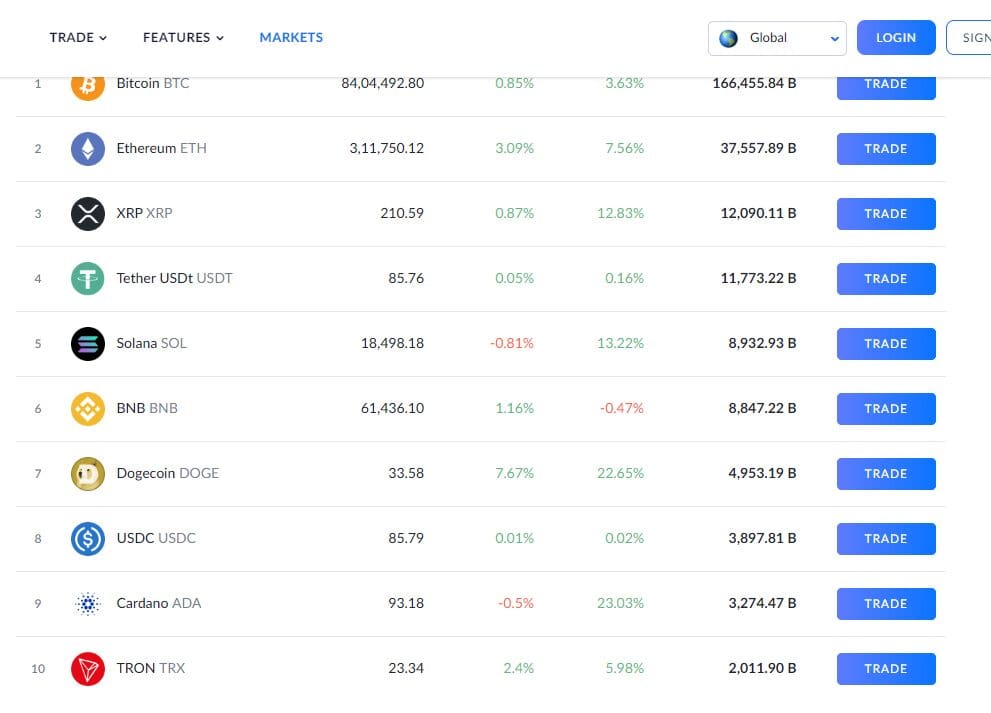
Task: Trade Cardano using its TRADE button
Action: pyautogui.click(x=886, y=604)
